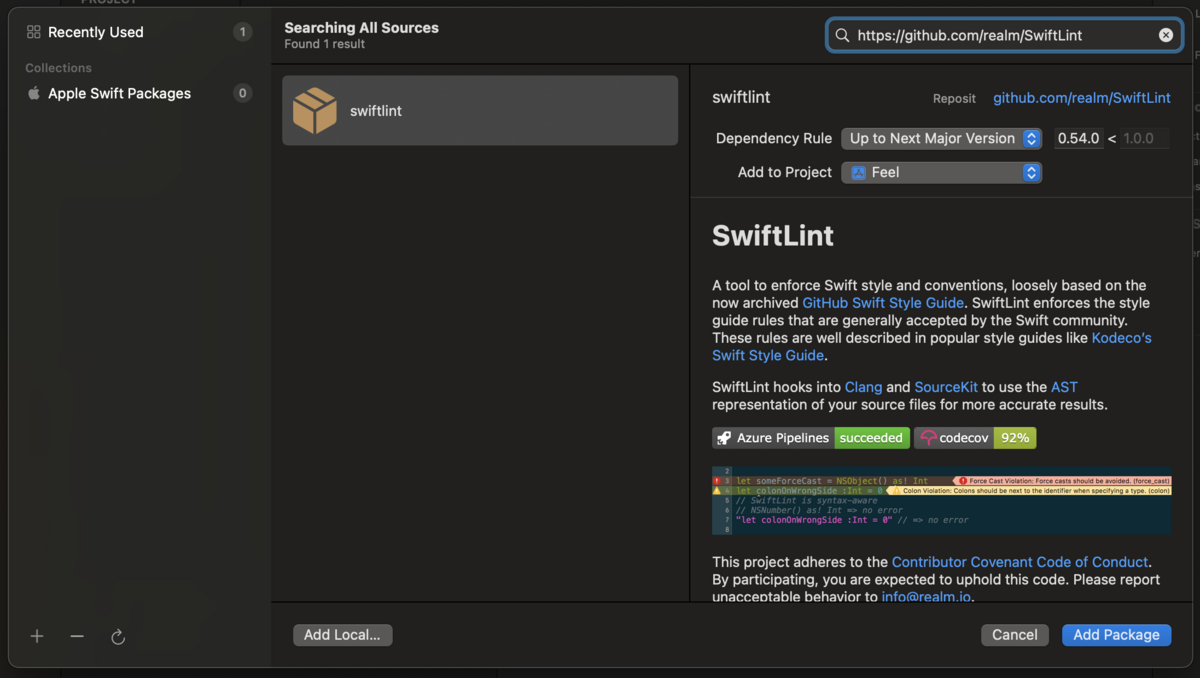Select Recently Used in sidebar
Image resolution: width=1200 pixels, height=678 pixels.
pyautogui.click(x=96, y=32)
